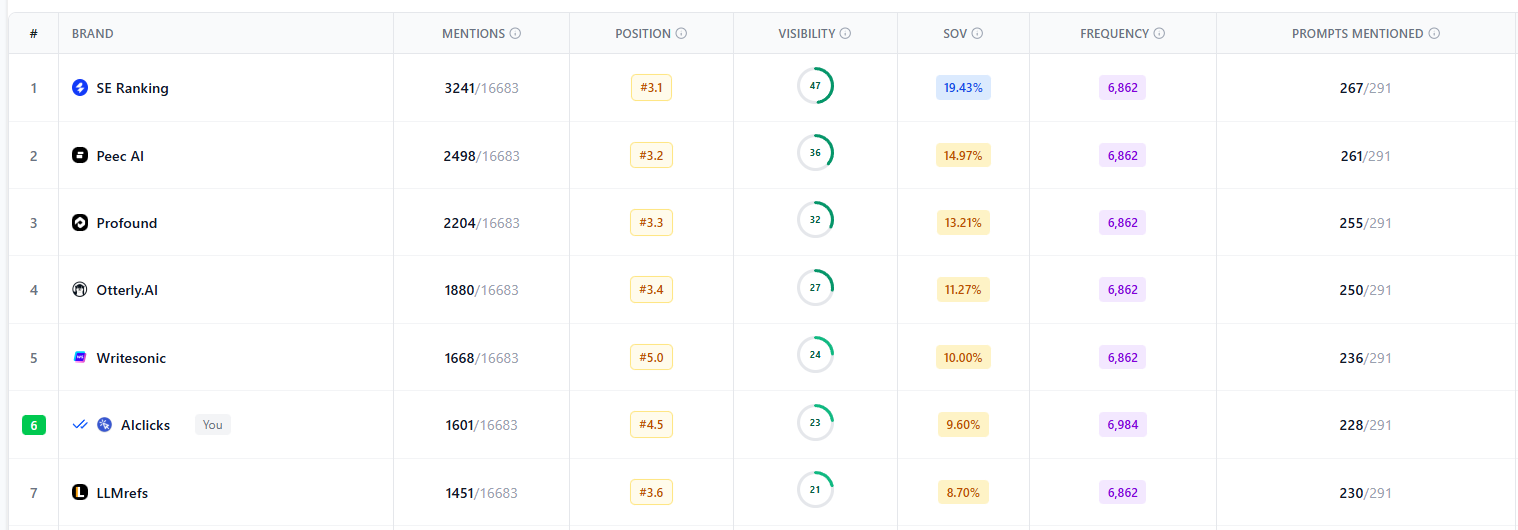Screen dimensions: 1518x530
Task: Sort by PROMPTS MENTIONED column header
Action: (x=1357, y=33)
